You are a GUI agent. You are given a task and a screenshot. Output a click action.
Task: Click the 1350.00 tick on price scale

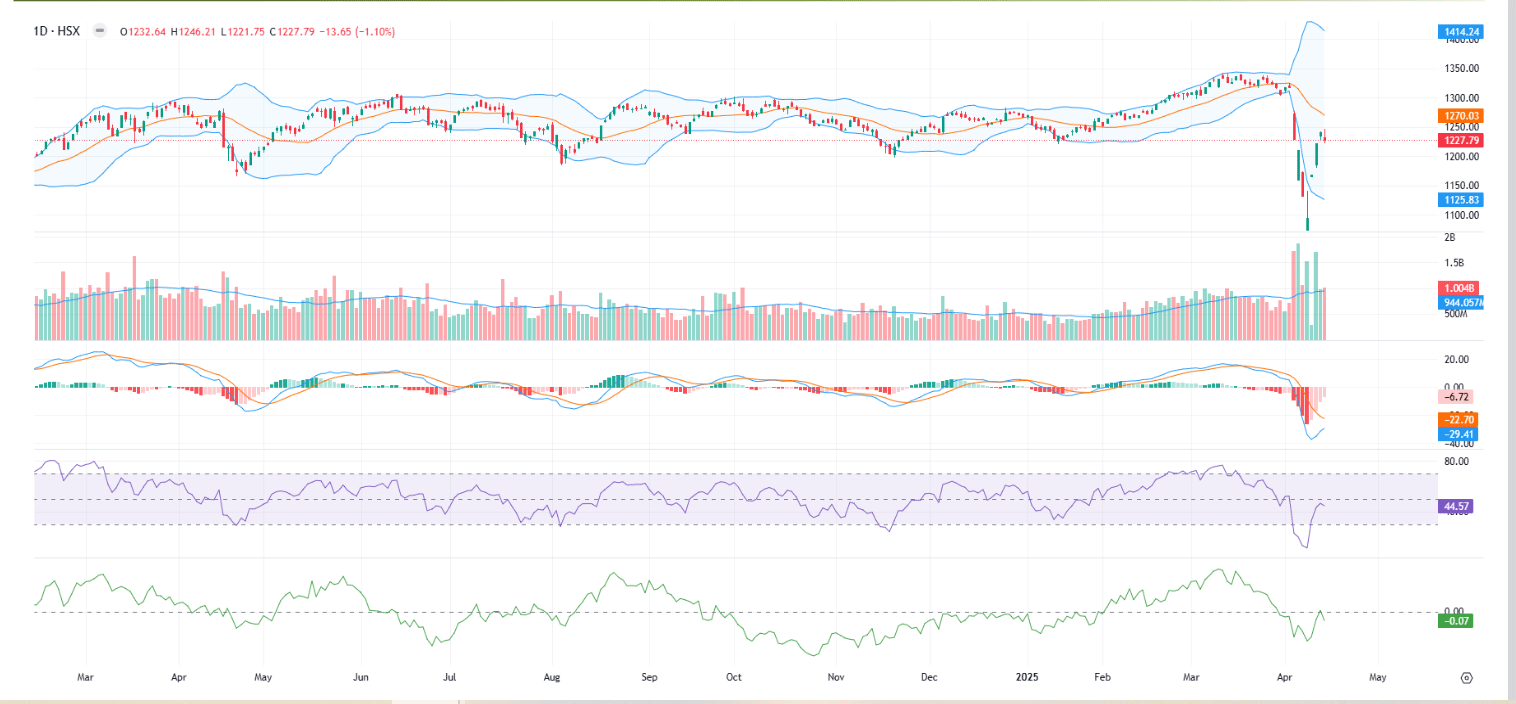point(1460,69)
